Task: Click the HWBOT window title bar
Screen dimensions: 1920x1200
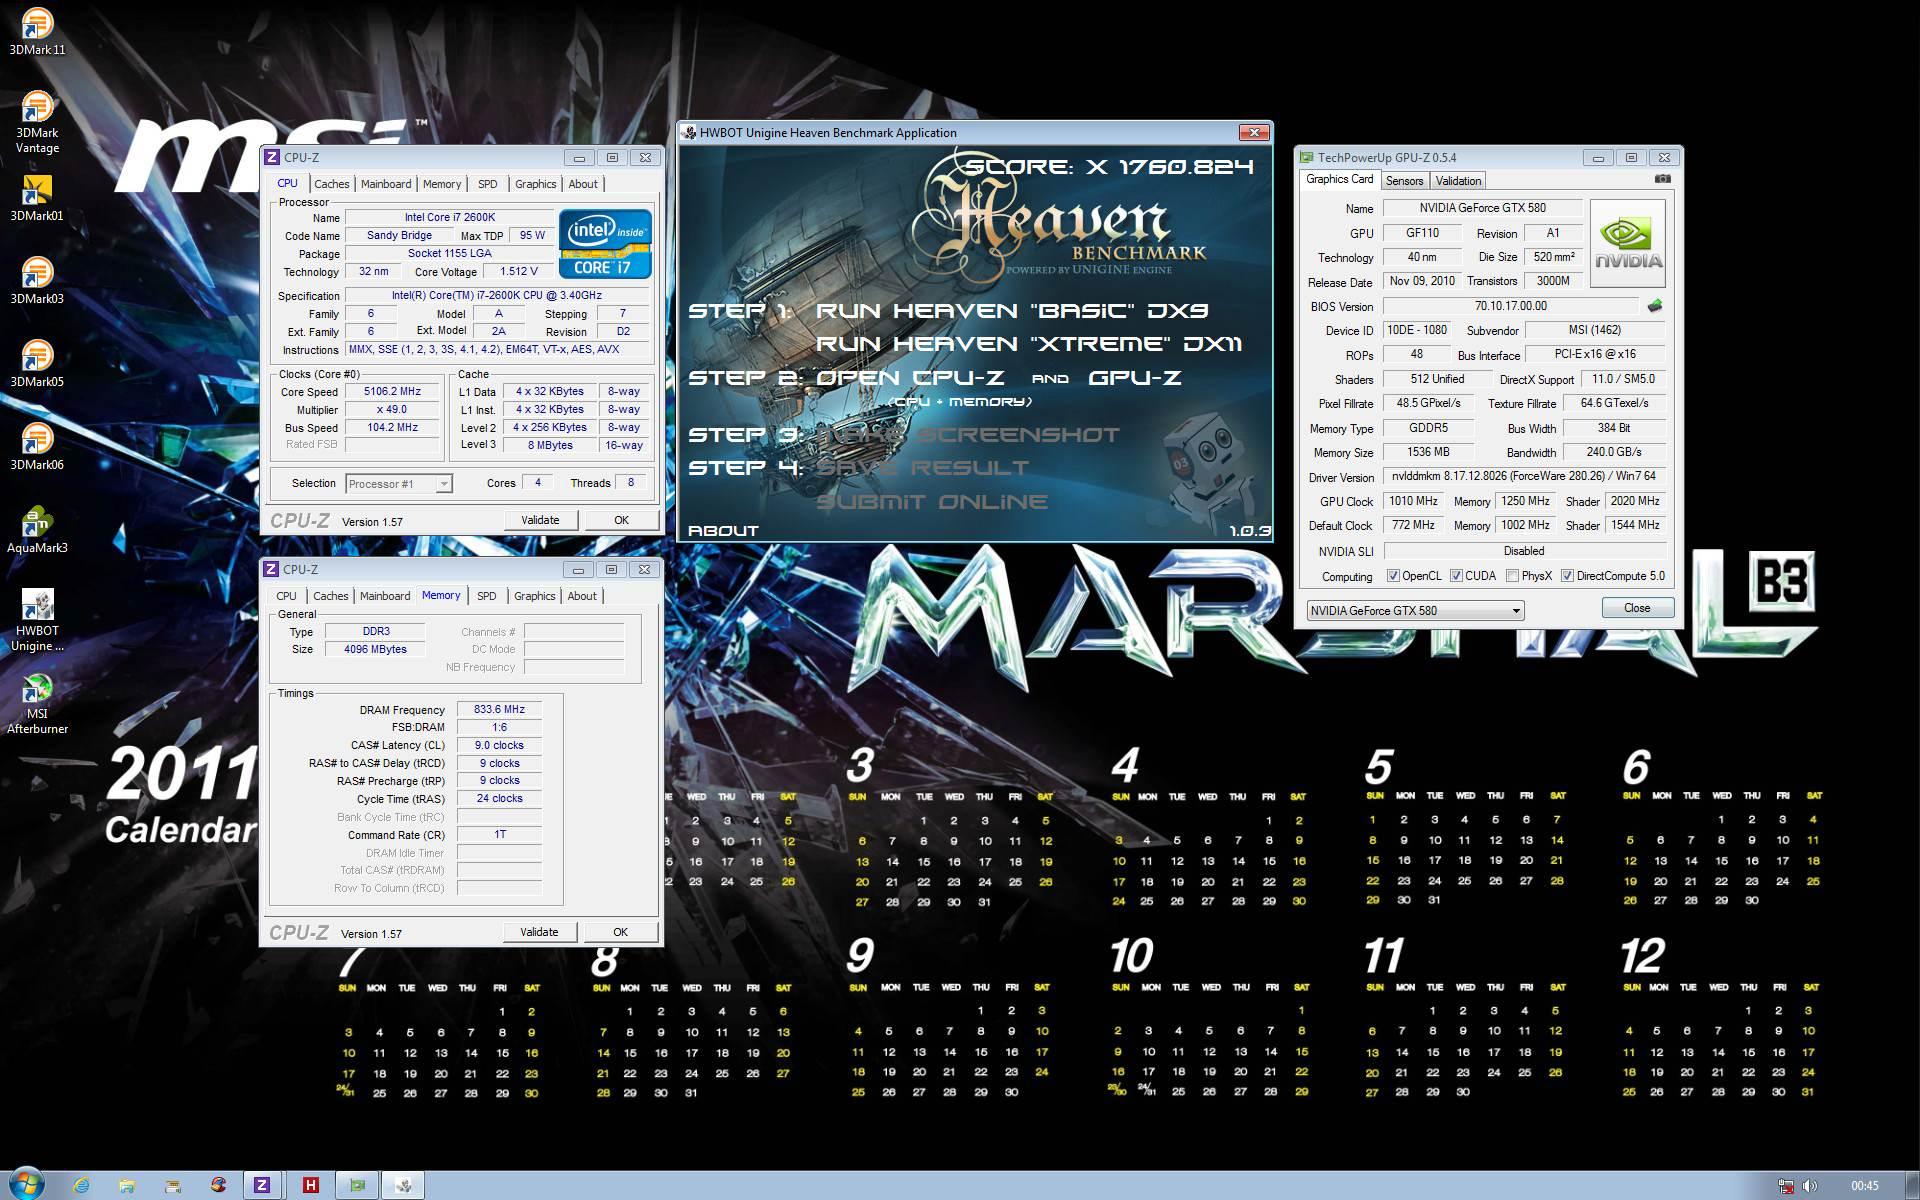Action: (955, 132)
